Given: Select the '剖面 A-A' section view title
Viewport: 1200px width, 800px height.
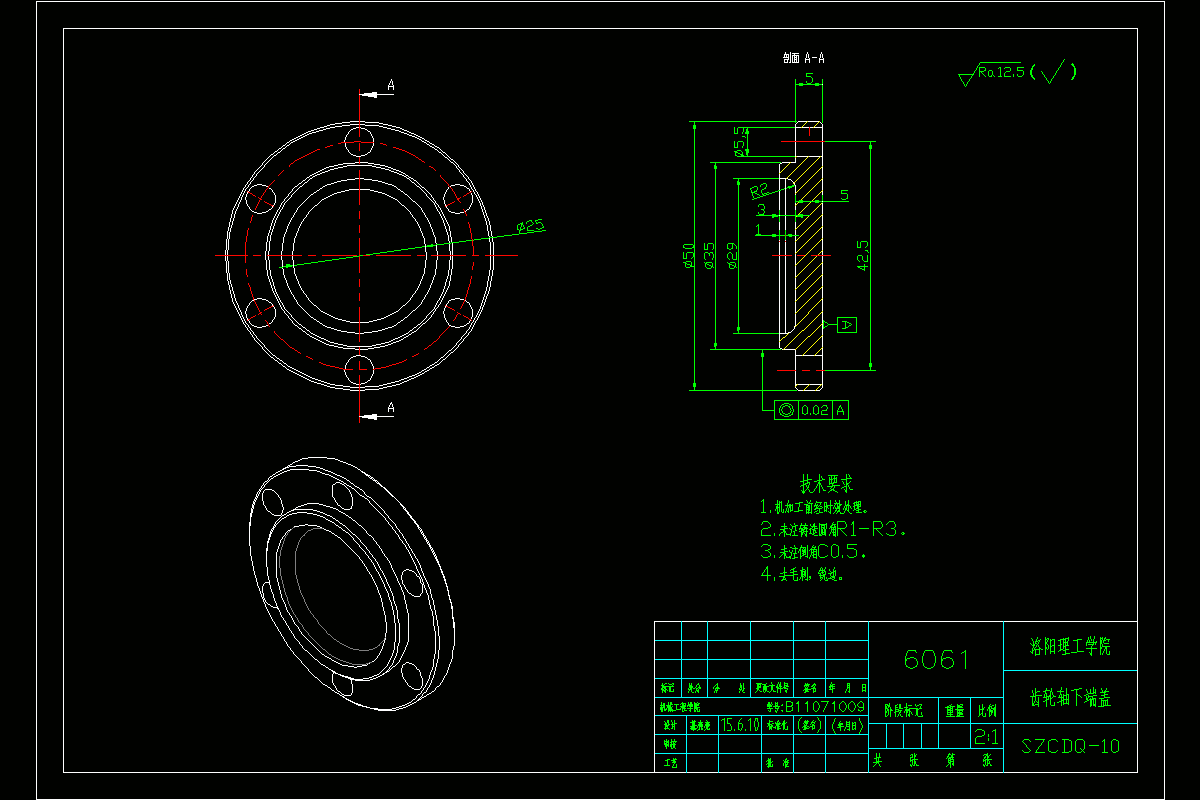Looking at the screenshot, I should [803, 58].
